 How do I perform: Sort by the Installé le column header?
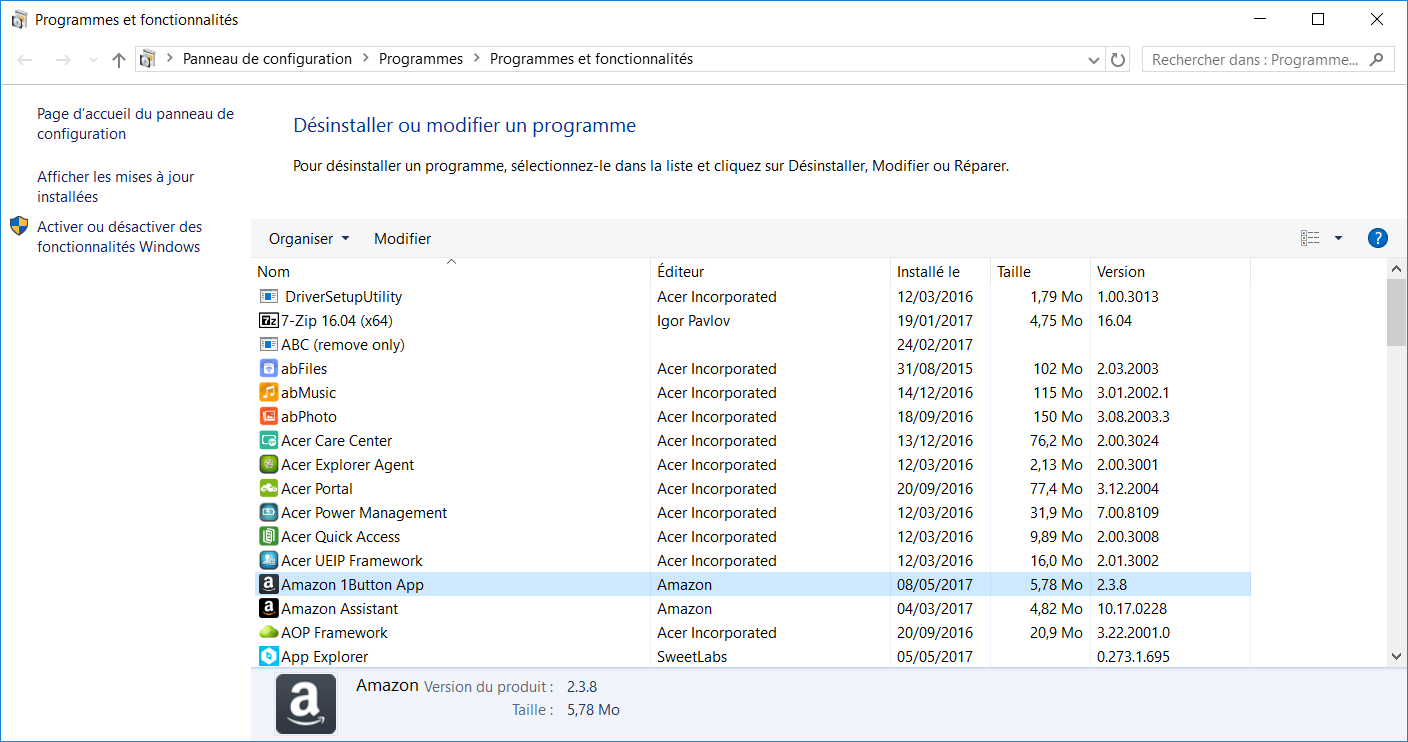pos(940,272)
